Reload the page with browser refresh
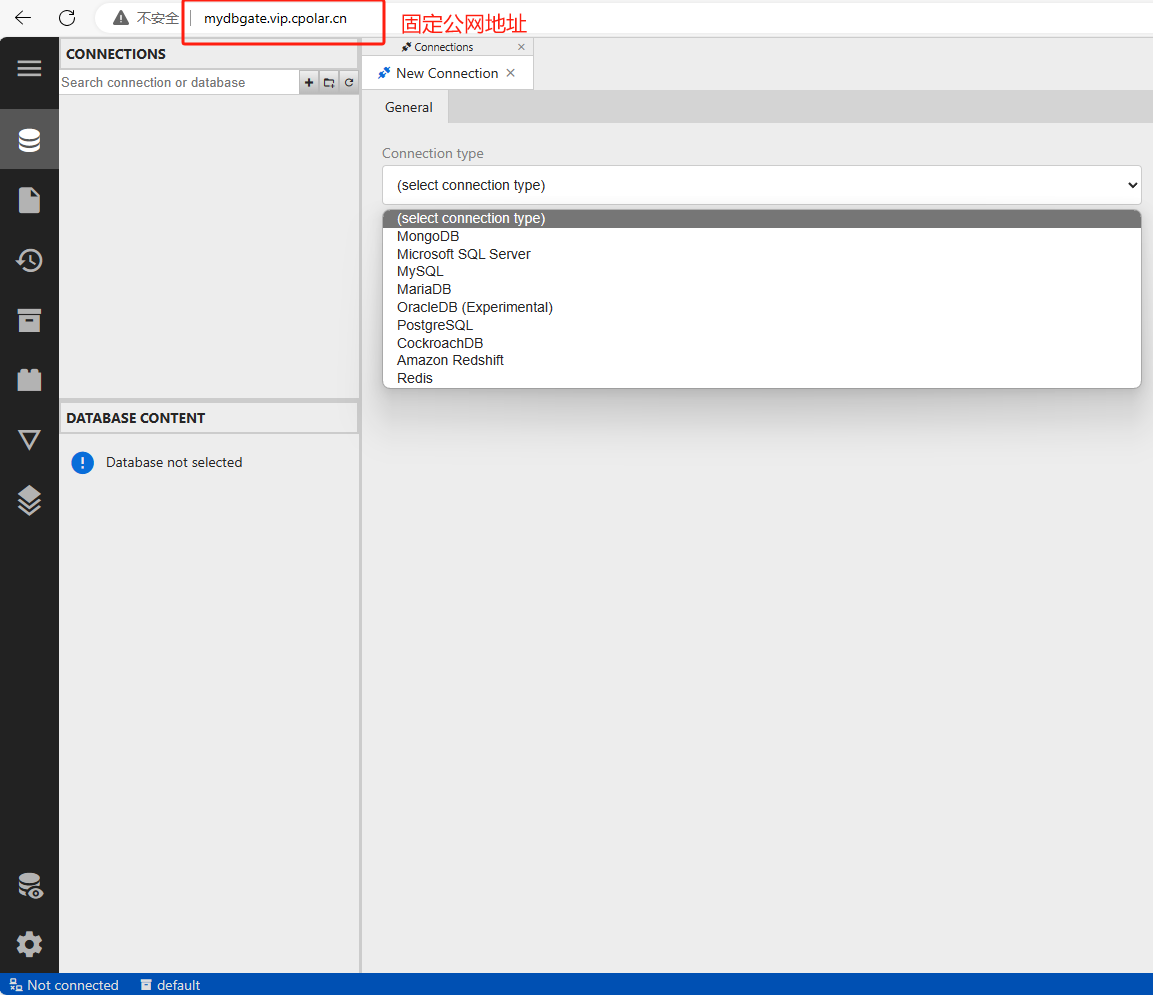 tap(67, 18)
